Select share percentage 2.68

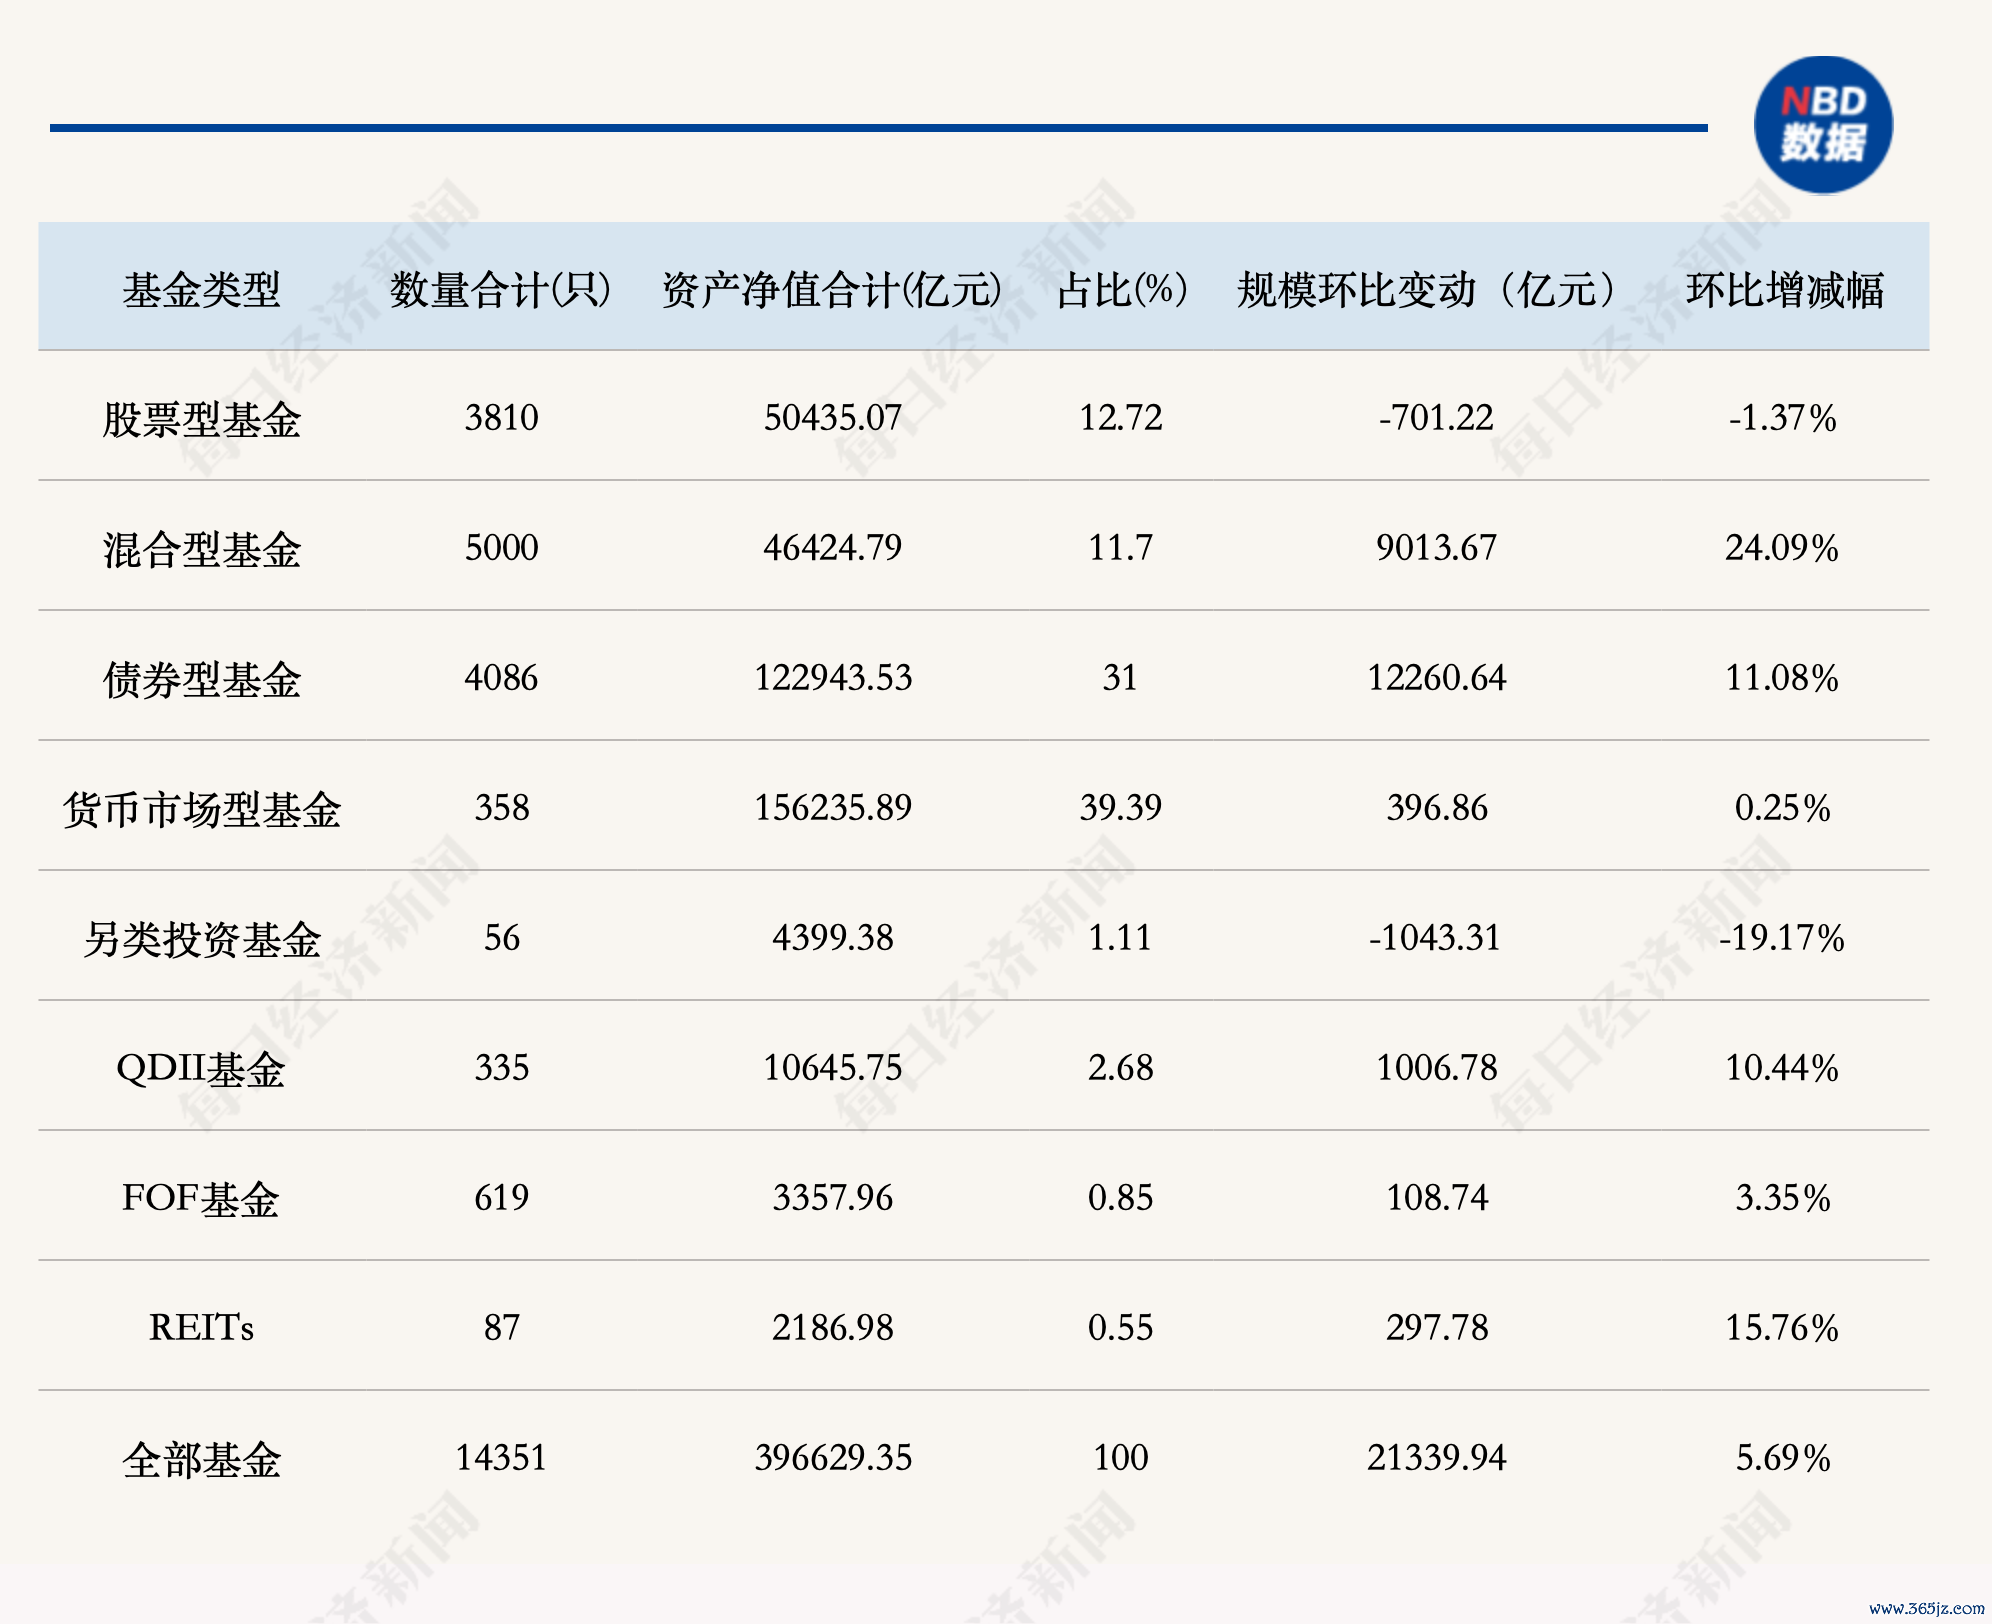coord(1120,1067)
